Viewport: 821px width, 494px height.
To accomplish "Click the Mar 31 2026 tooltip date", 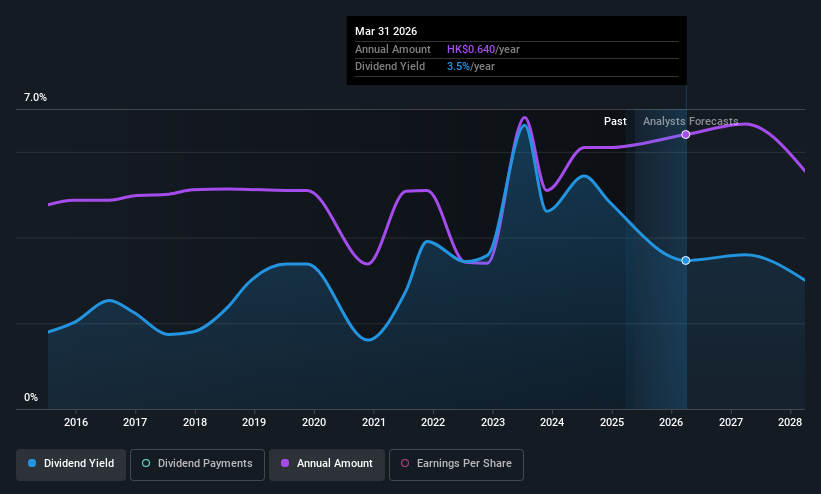I will click(386, 31).
